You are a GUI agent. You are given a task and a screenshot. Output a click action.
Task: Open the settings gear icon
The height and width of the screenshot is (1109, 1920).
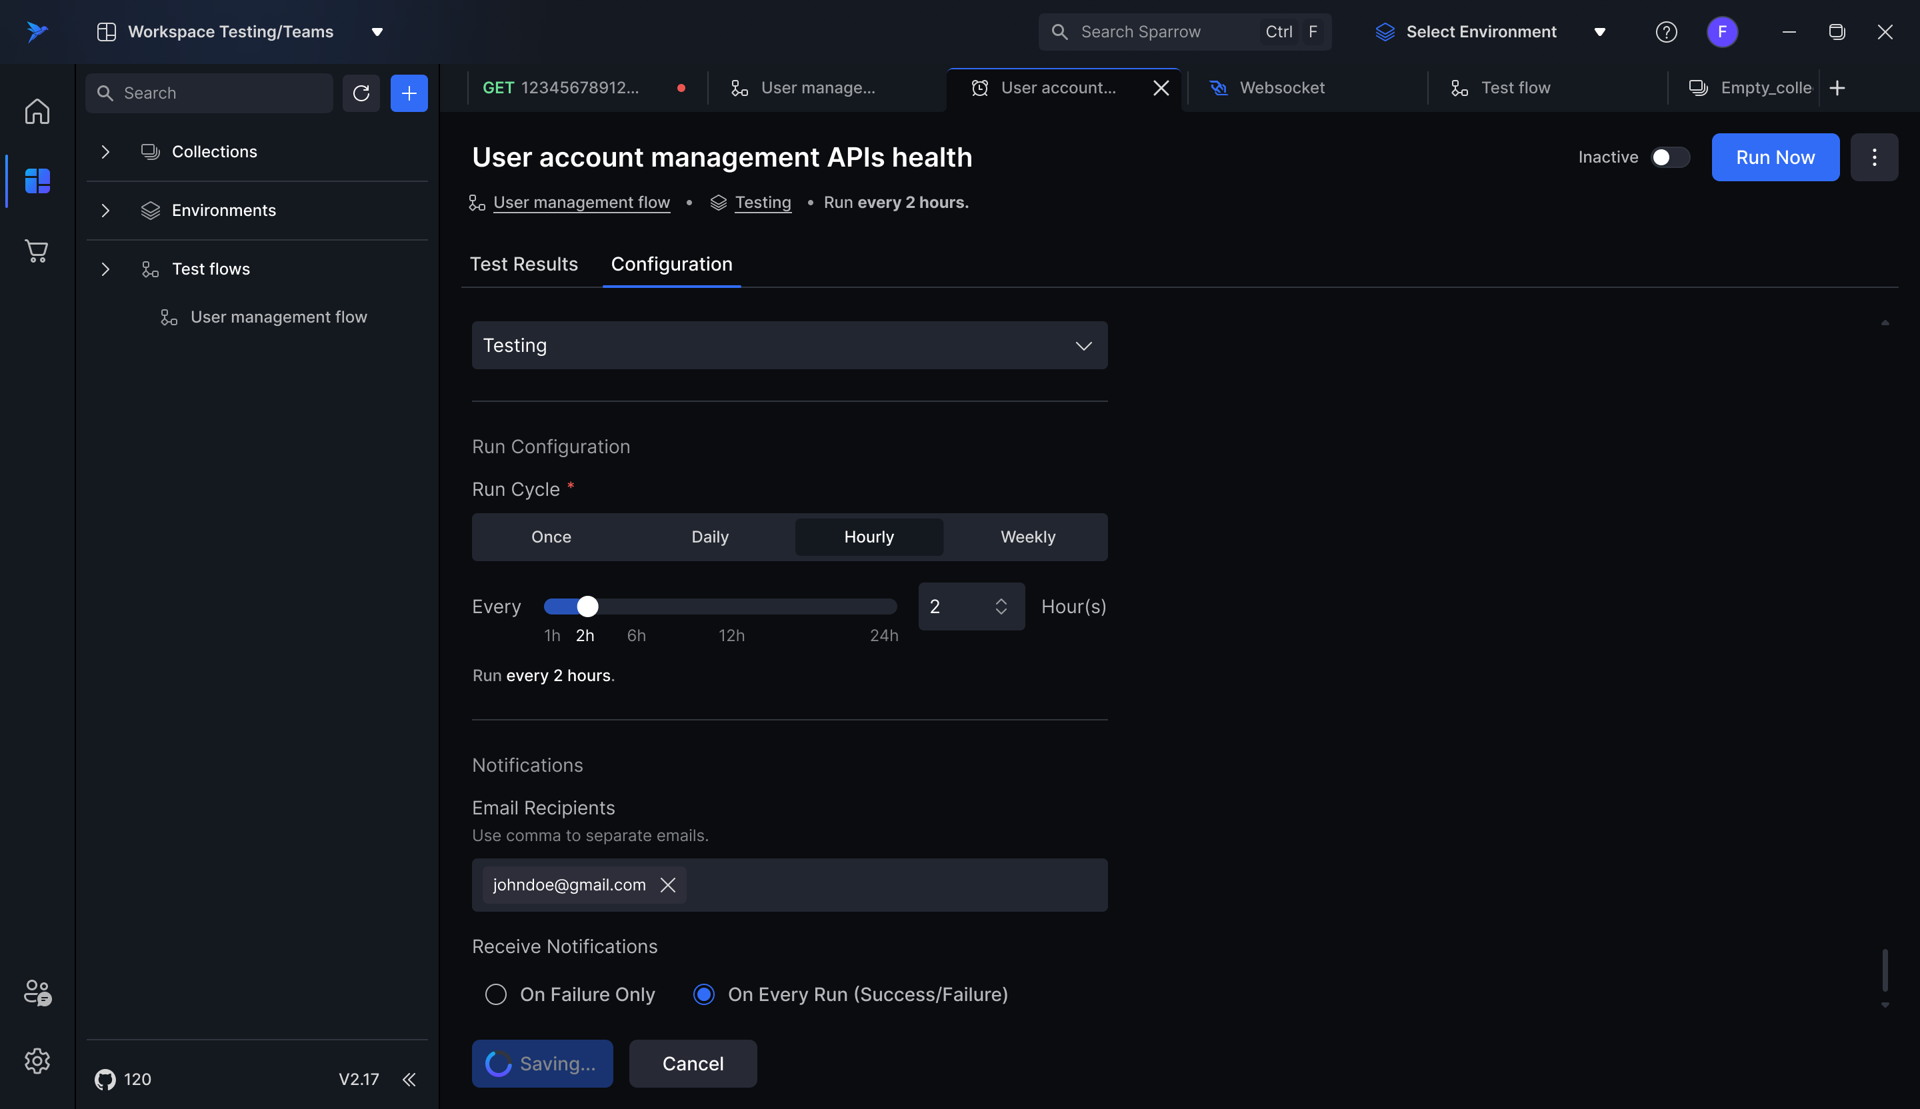click(x=37, y=1060)
